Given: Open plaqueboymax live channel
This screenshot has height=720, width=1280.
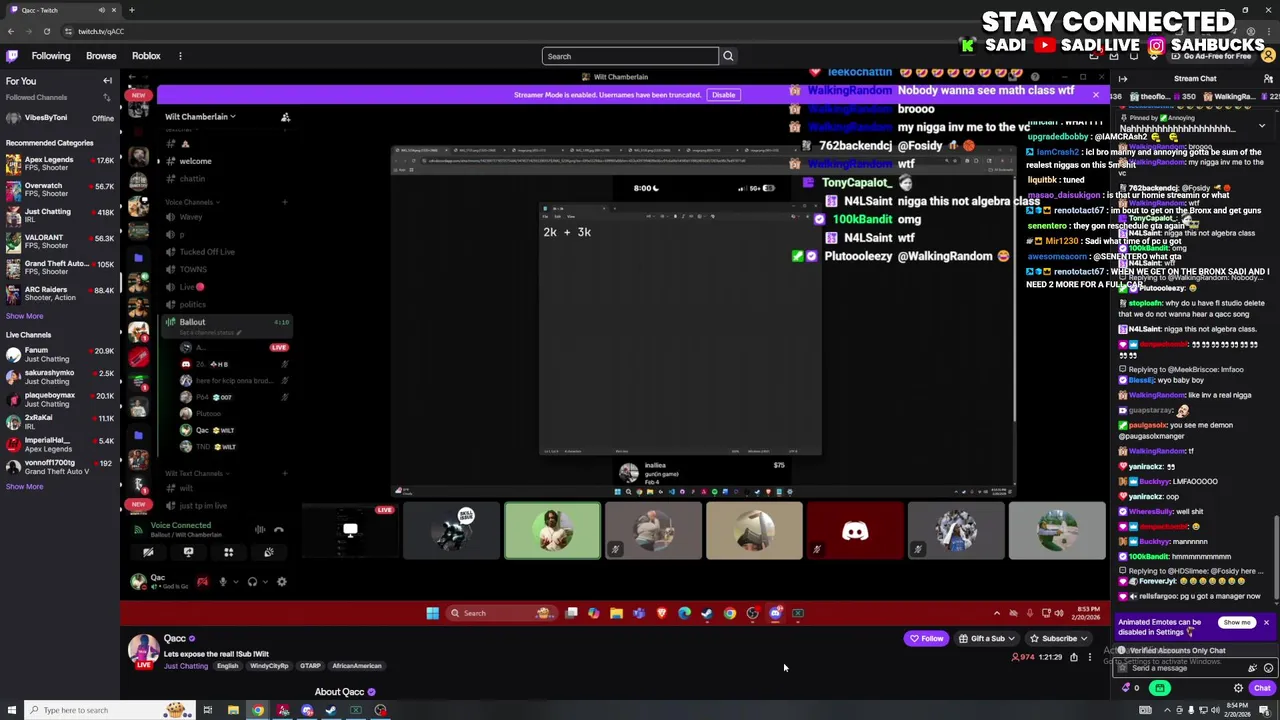Looking at the screenshot, I should tap(60, 399).
